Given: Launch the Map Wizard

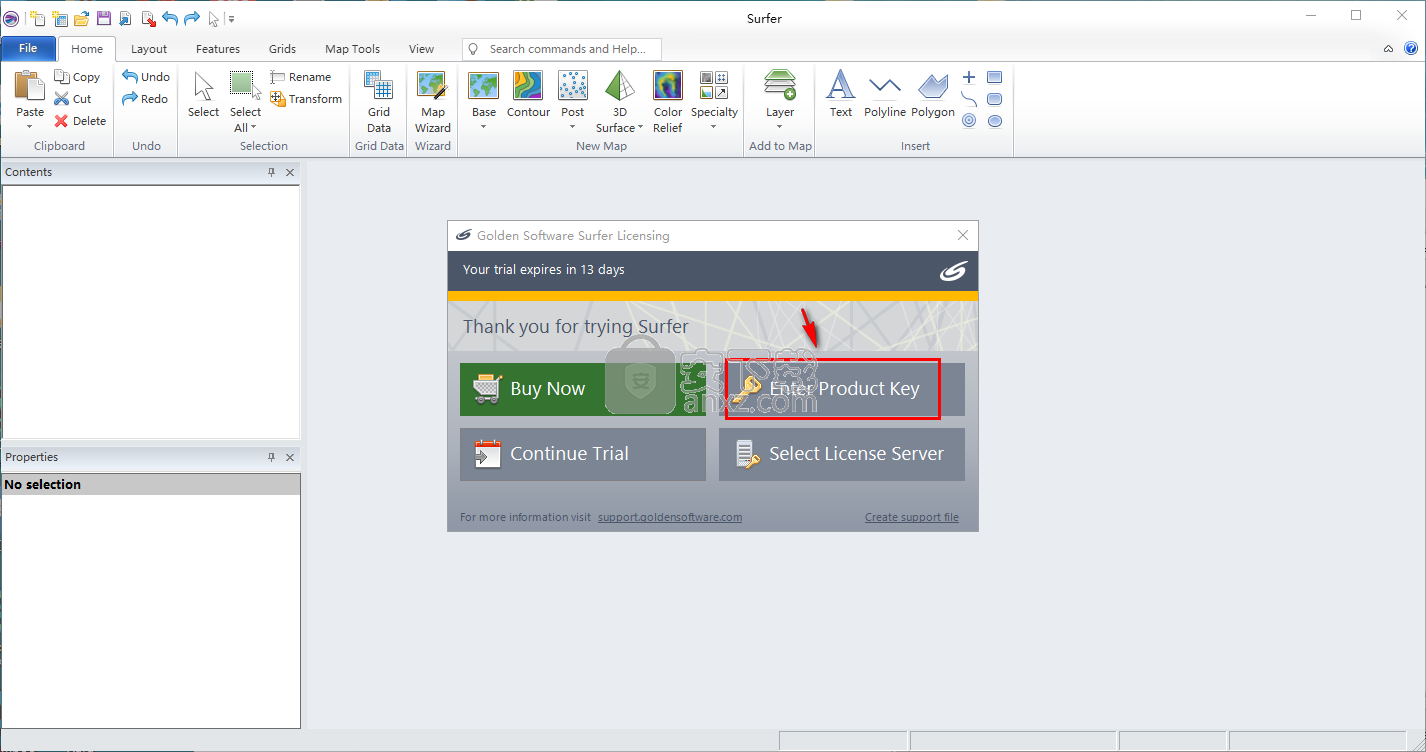Looking at the screenshot, I should pos(433,102).
